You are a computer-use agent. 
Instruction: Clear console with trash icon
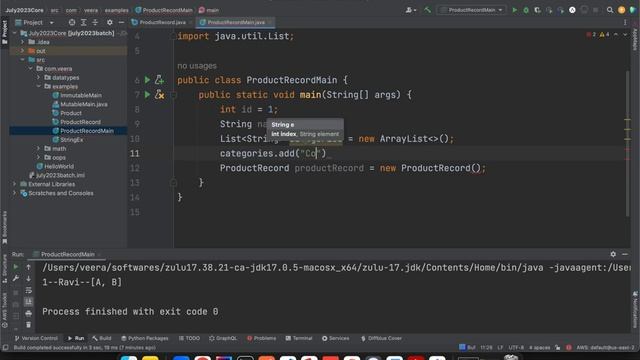28,325
